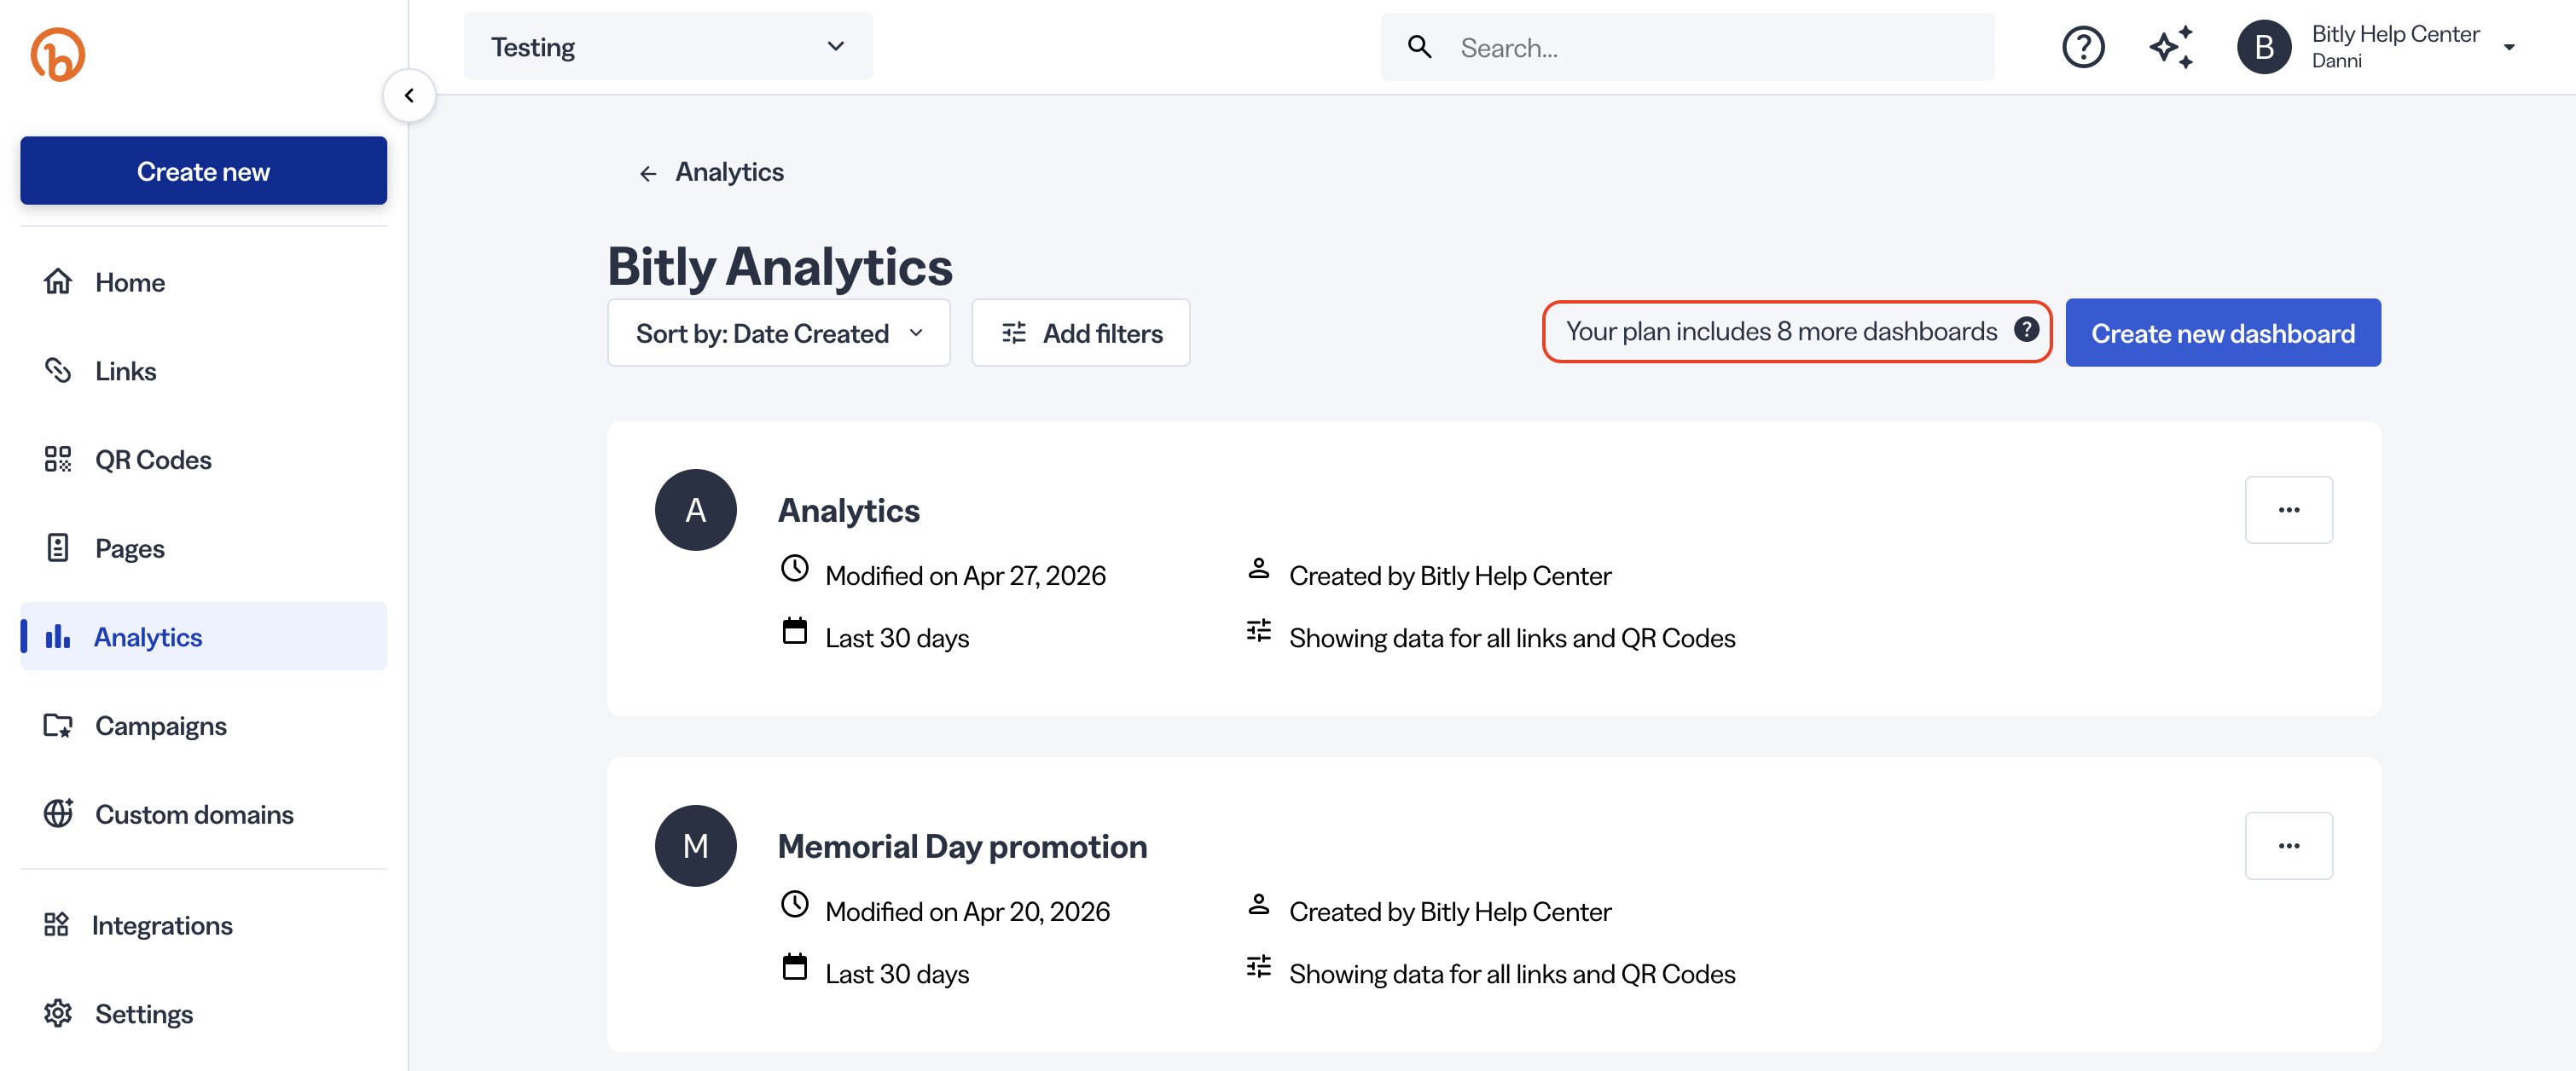2576x1071 pixels.
Task: Click Create new dashboard button
Action: point(2223,333)
